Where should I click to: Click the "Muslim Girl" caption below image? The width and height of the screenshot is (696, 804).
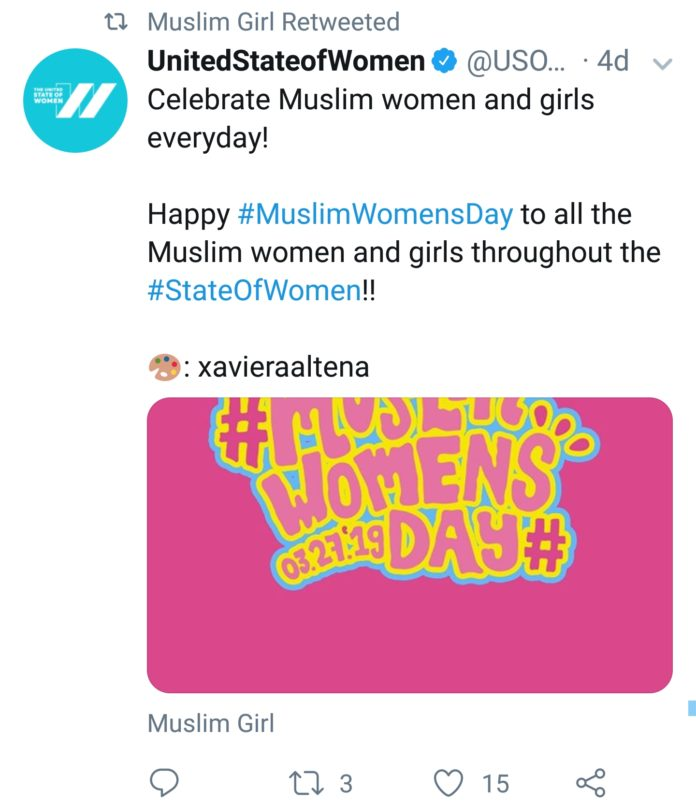point(211,723)
